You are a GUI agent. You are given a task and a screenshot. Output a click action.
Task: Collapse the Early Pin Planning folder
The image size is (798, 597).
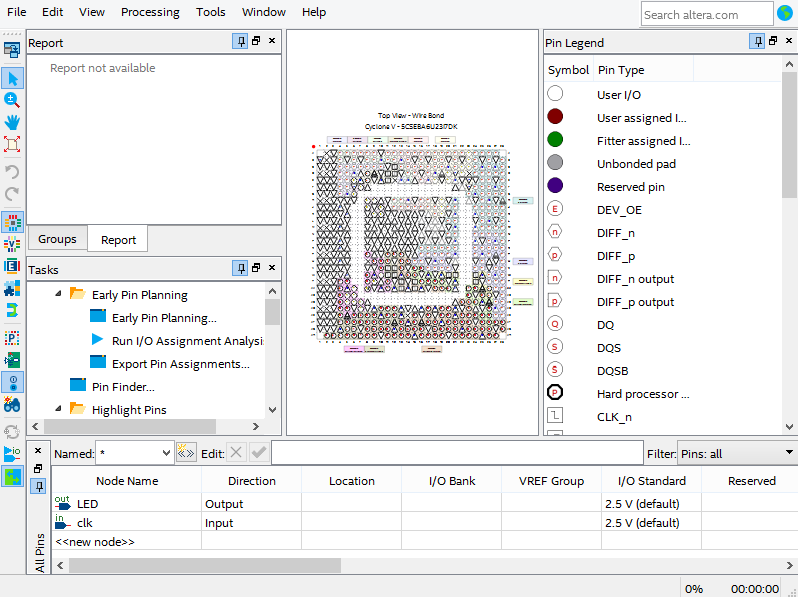point(58,295)
